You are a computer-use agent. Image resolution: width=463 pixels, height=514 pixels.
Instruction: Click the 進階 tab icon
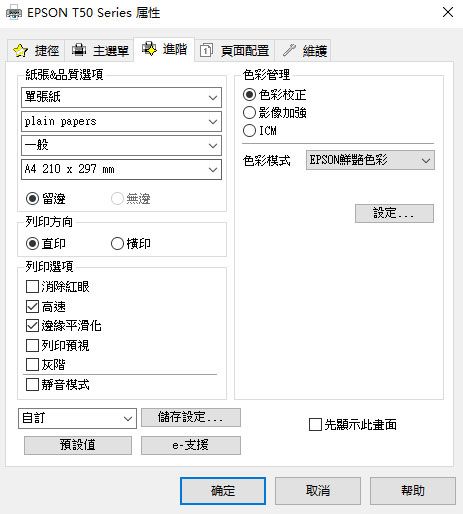point(149,49)
